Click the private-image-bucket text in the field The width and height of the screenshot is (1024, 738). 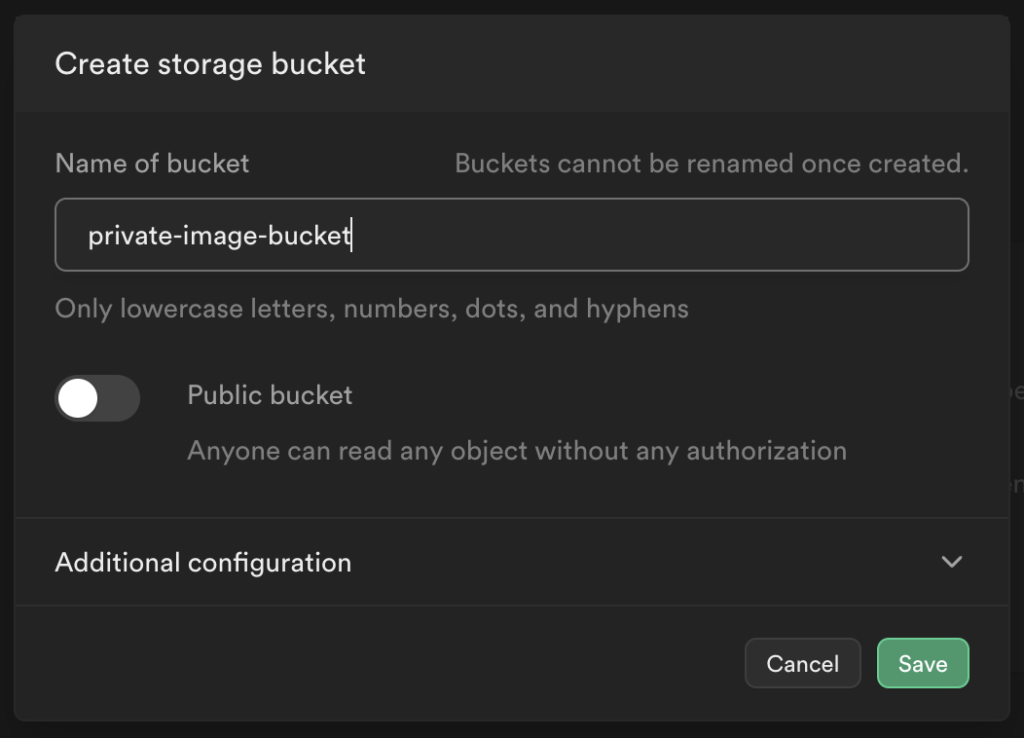(219, 235)
